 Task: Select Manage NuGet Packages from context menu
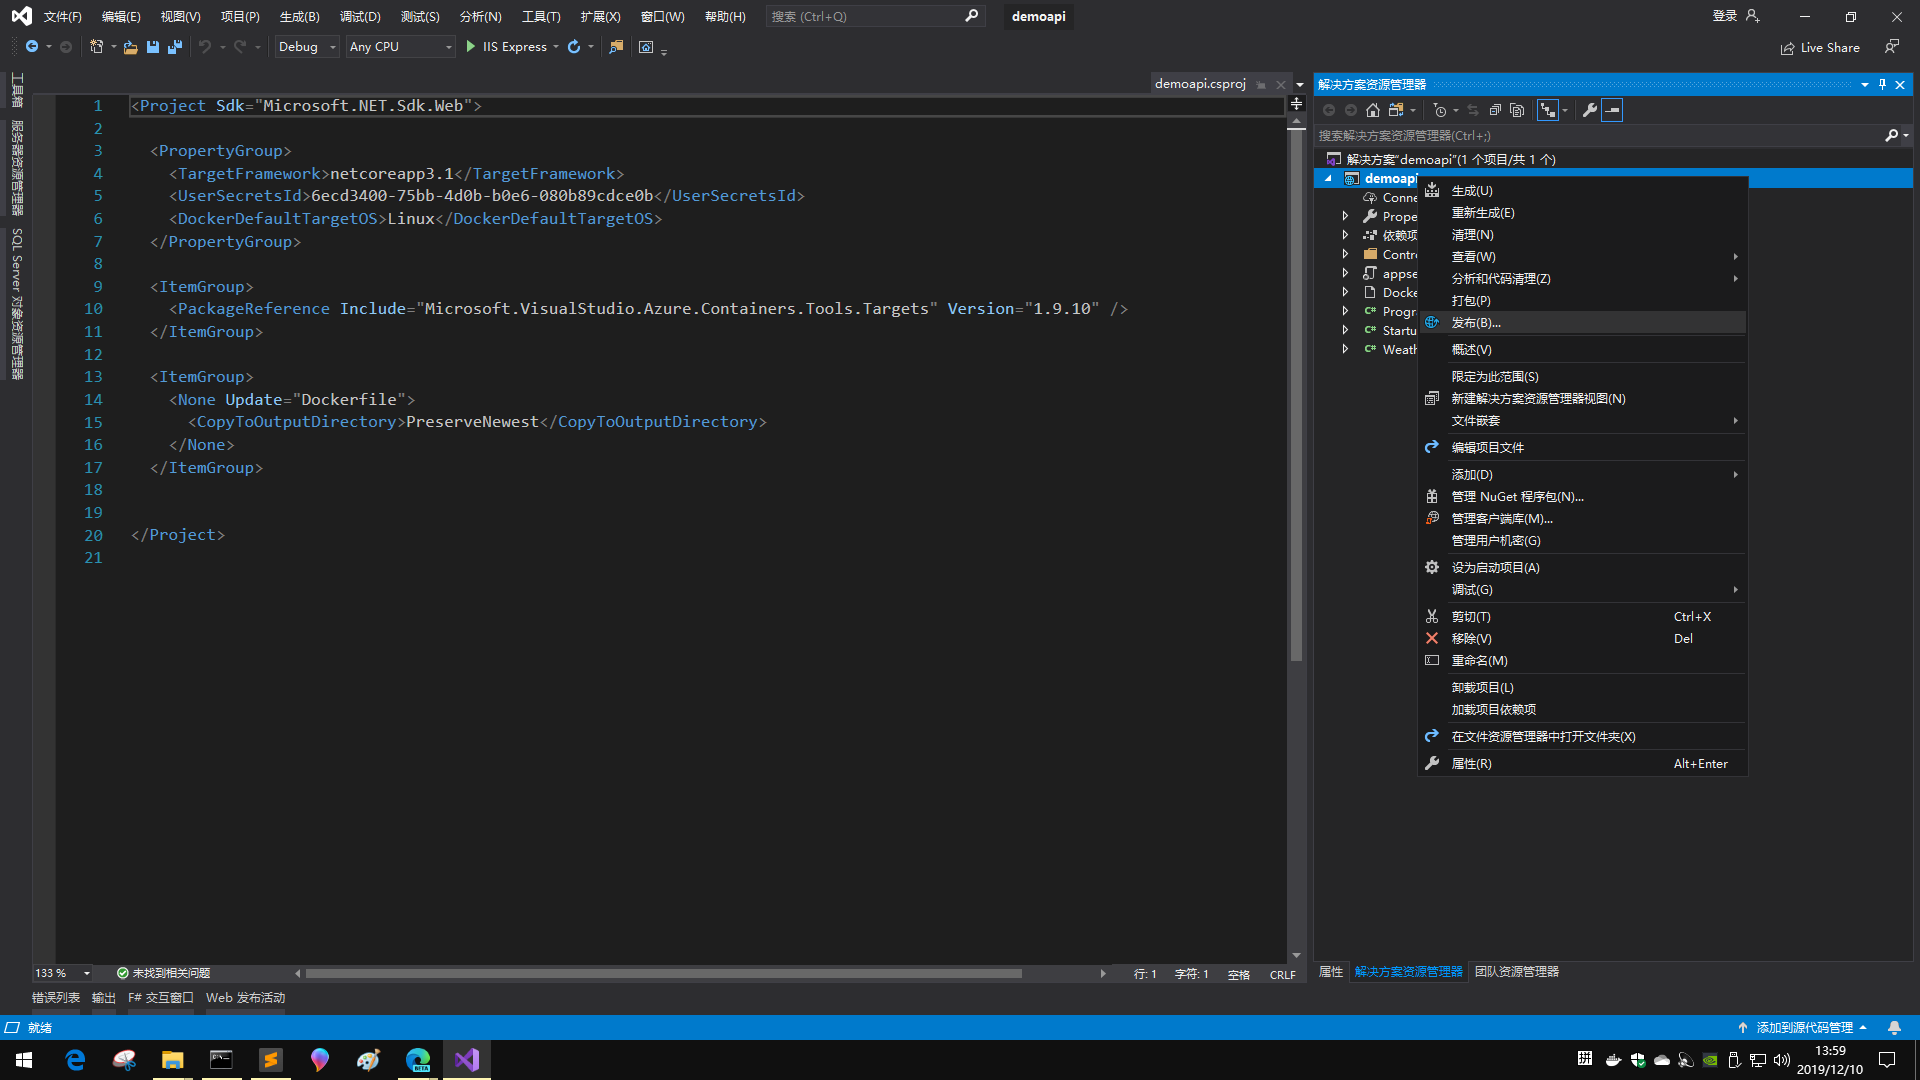(x=1517, y=497)
